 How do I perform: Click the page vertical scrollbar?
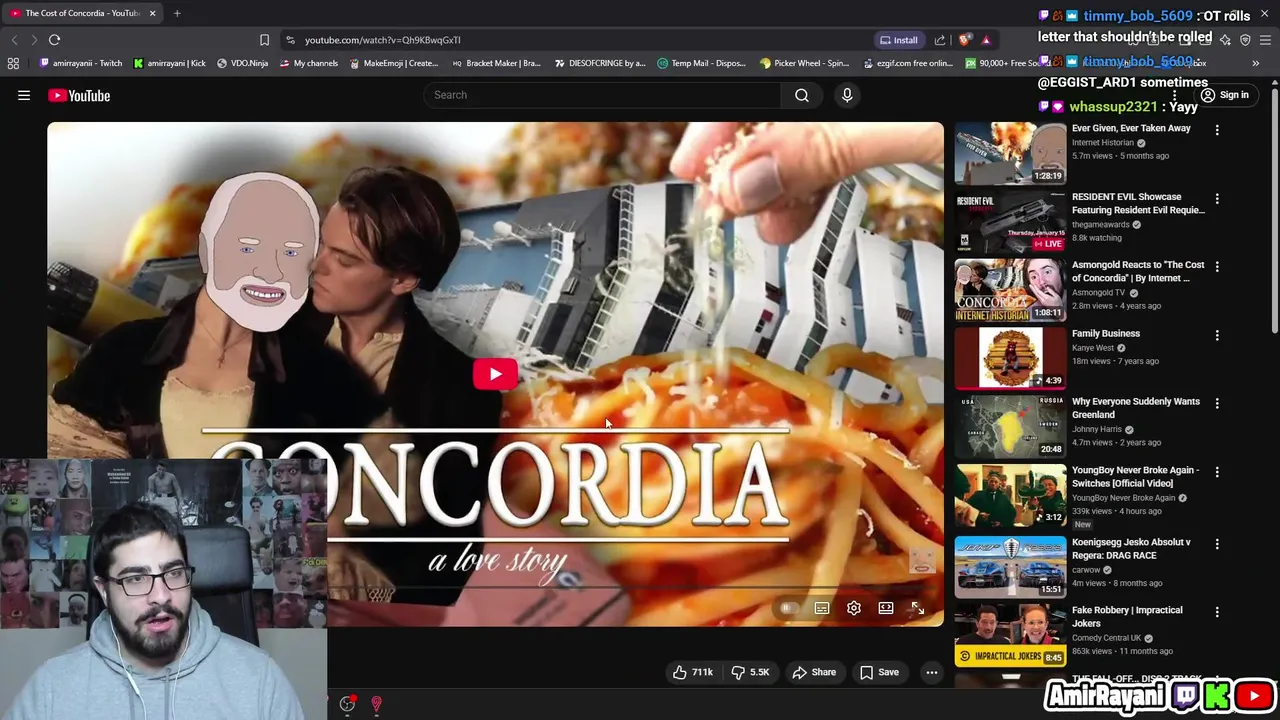click(x=1274, y=210)
